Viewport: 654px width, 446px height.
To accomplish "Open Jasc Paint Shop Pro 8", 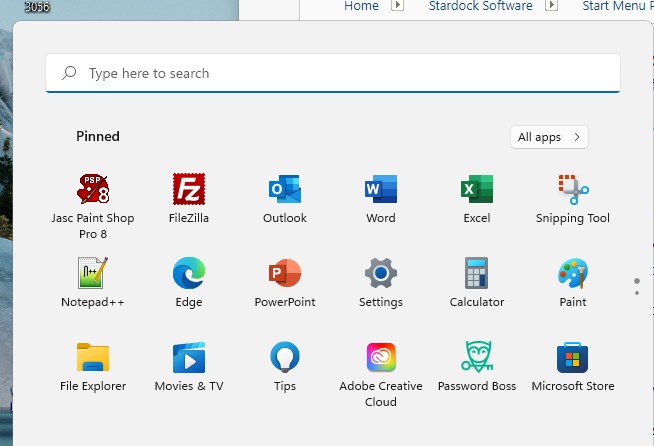I will [93, 206].
